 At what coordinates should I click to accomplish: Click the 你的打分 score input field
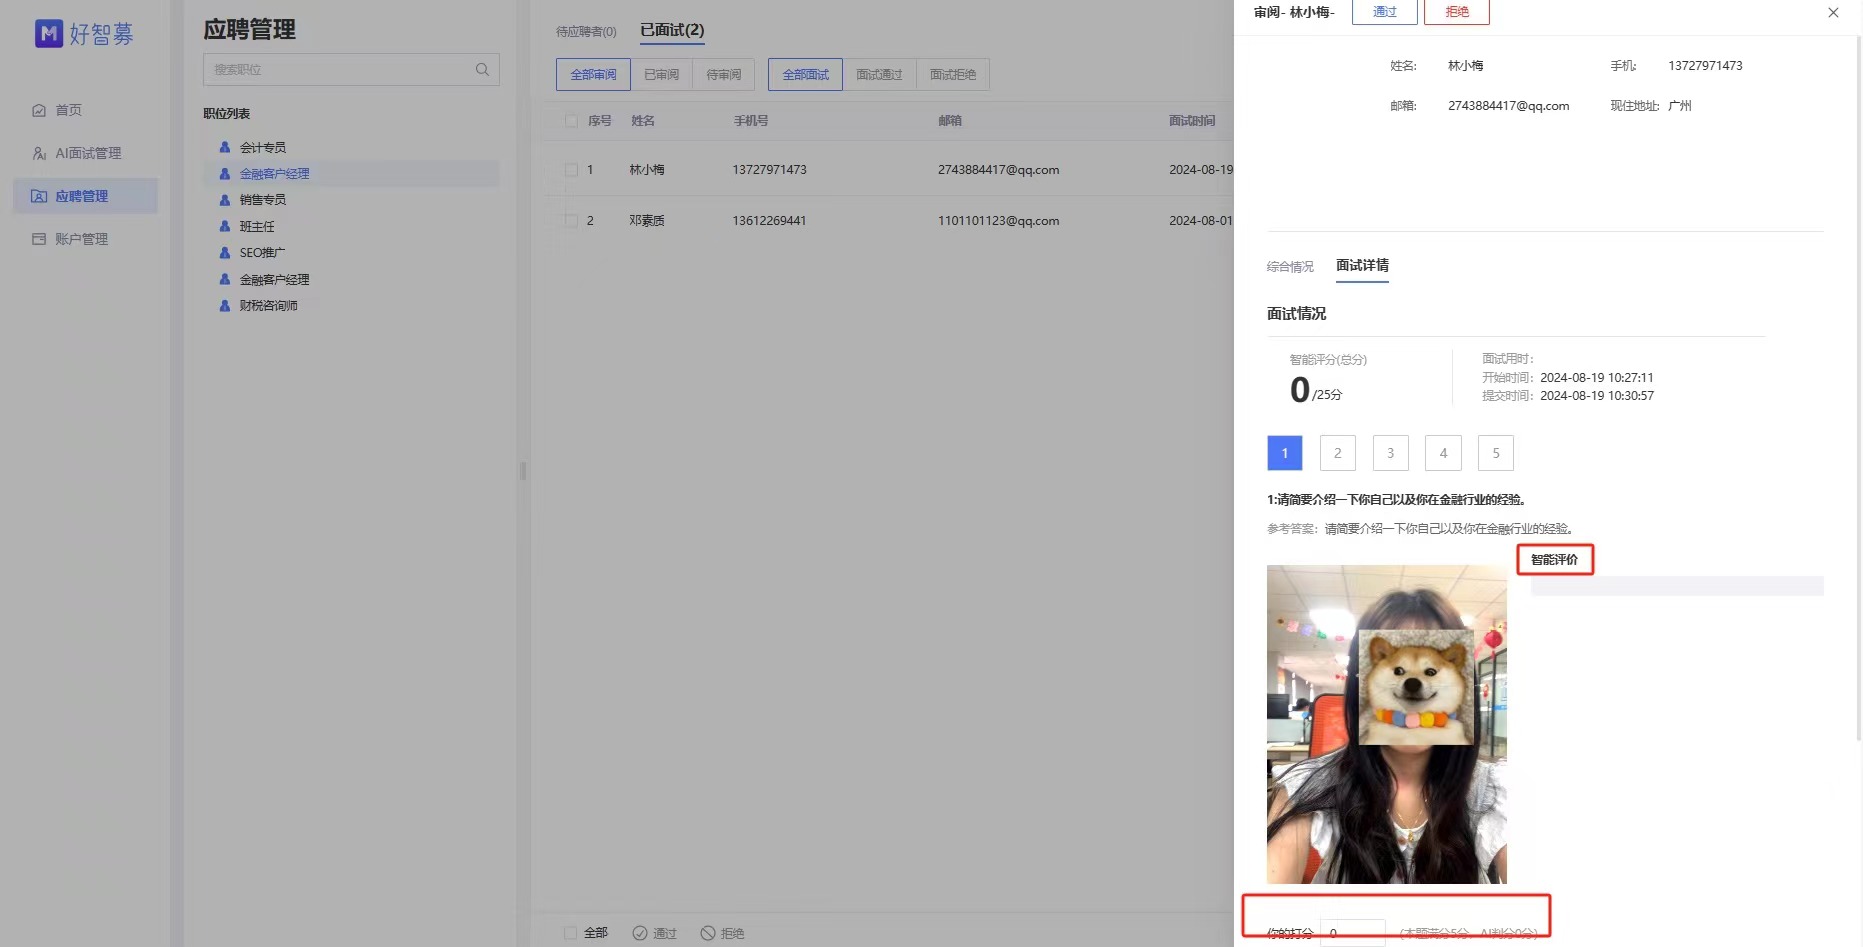pyautogui.click(x=1353, y=933)
